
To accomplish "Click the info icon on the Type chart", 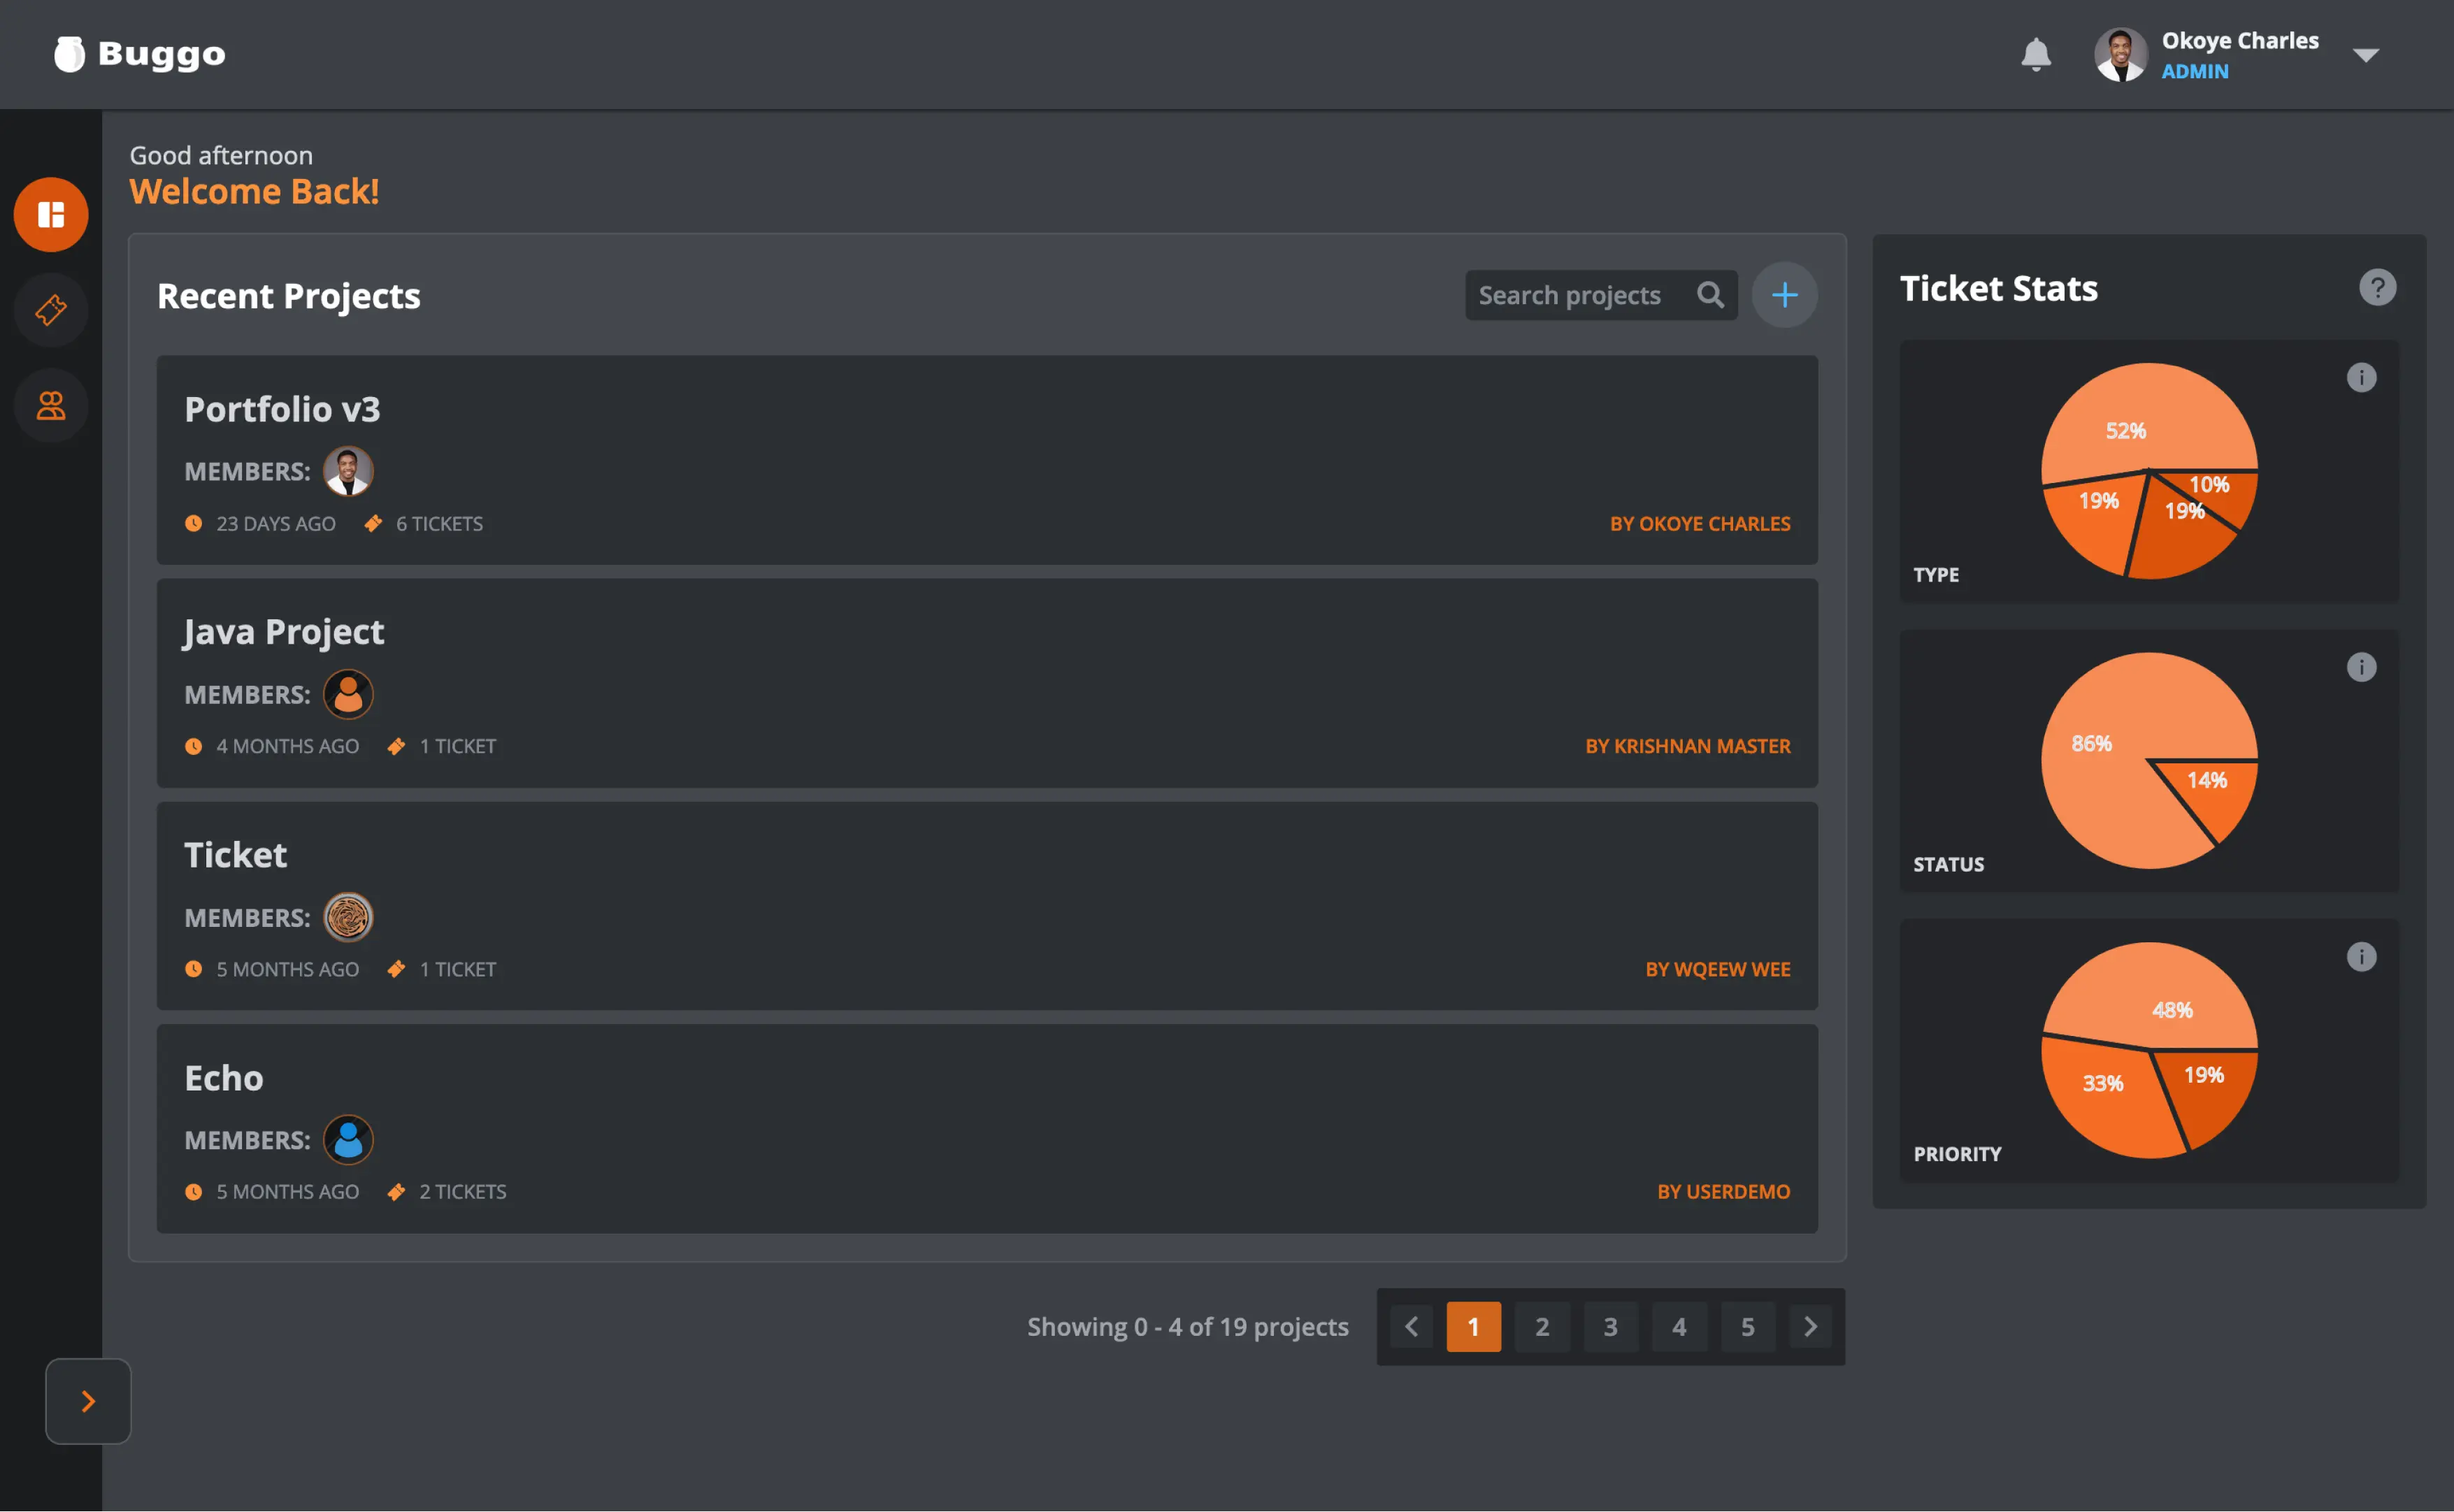I will 2362,377.
